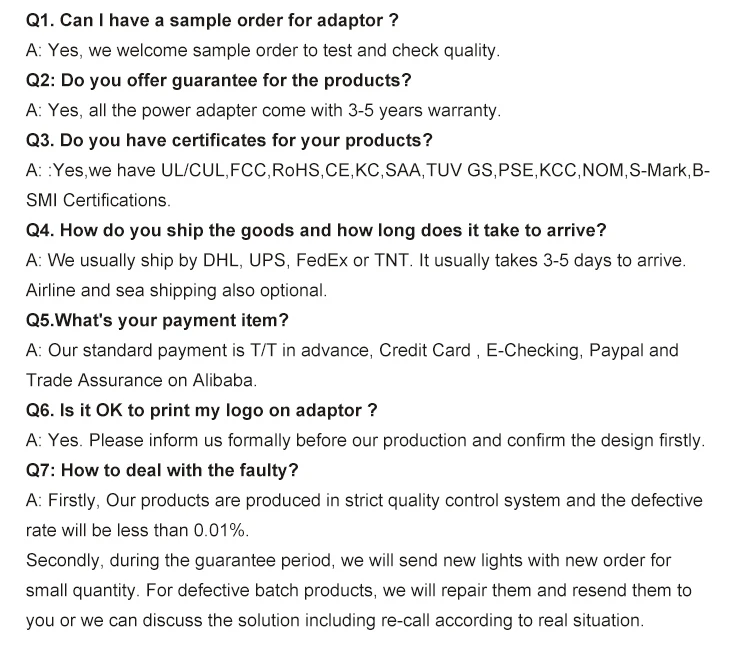Image resolution: width=750 pixels, height=663 pixels.
Task: Select the Q4 shipping question heading
Action: click(x=316, y=230)
